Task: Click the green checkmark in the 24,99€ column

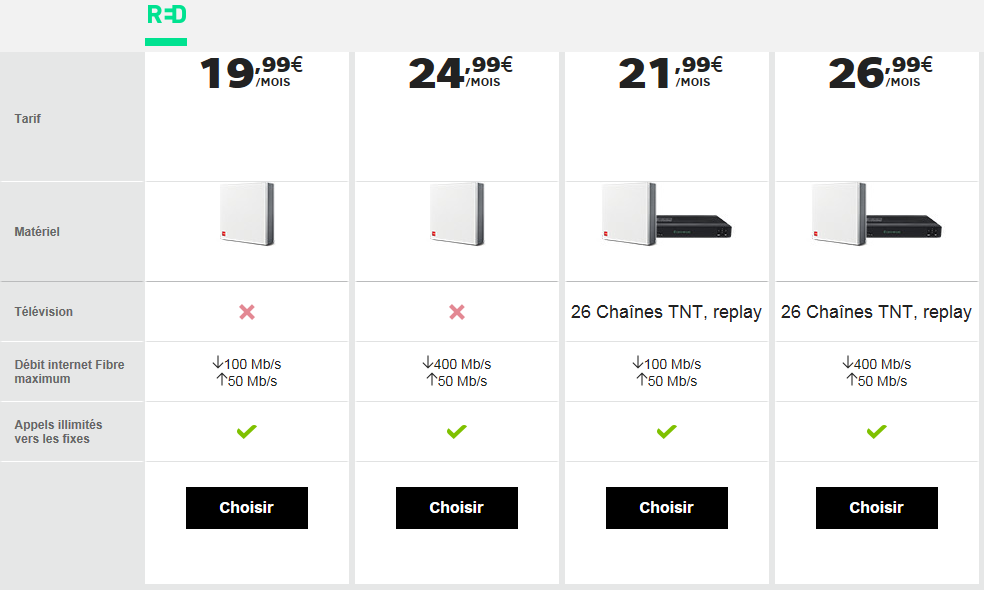Action: [x=457, y=432]
